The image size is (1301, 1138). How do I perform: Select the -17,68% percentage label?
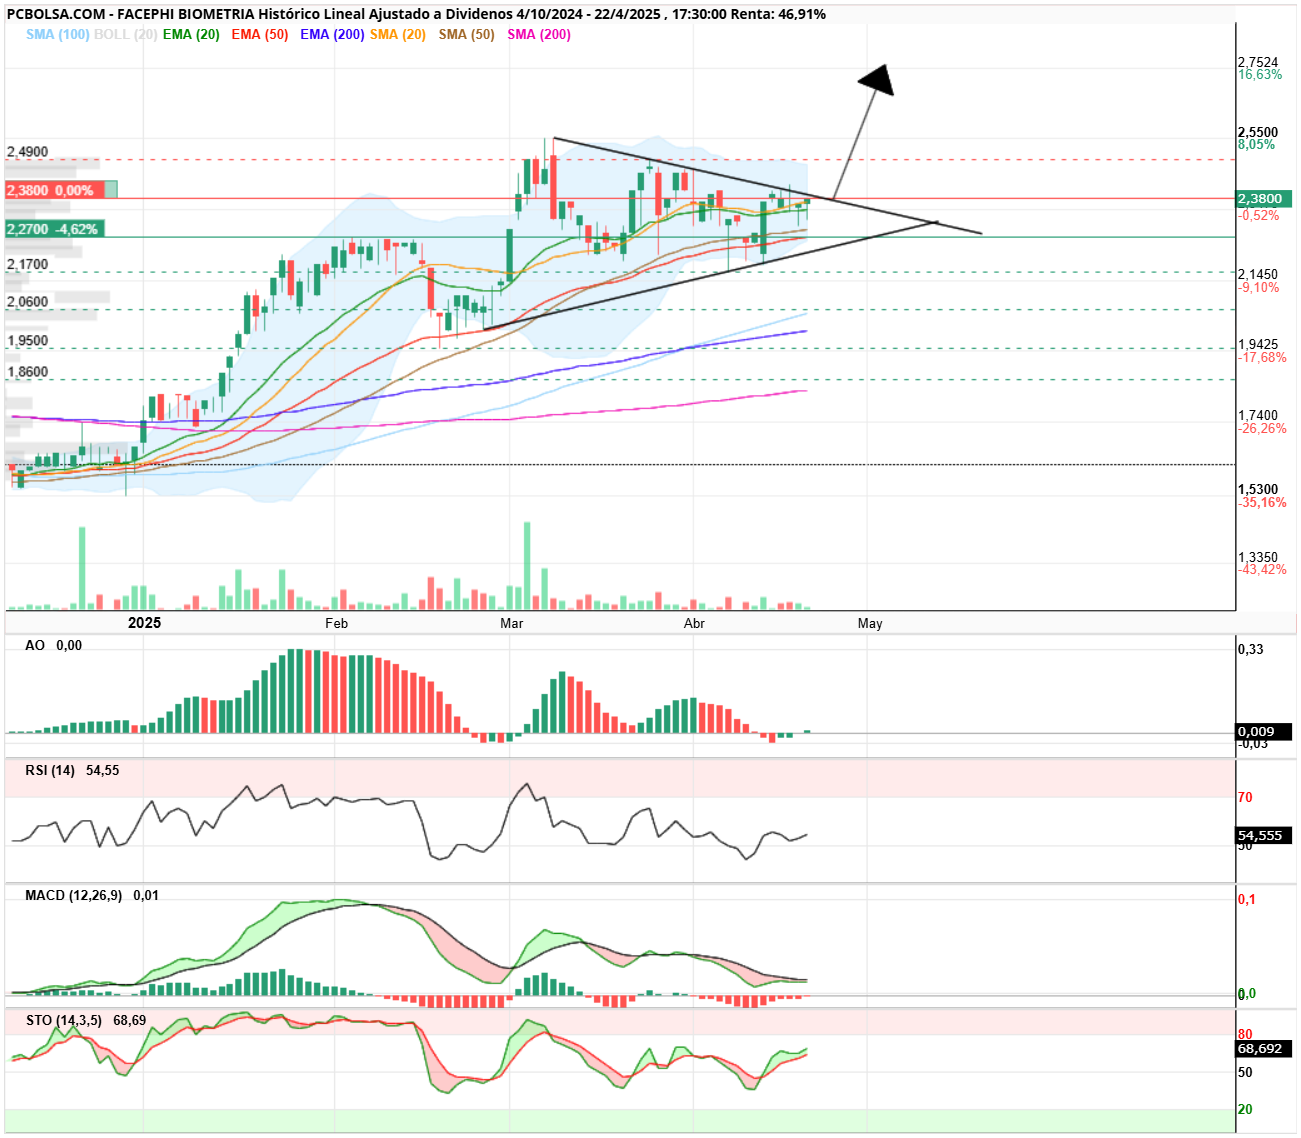(x=1262, y=357)
